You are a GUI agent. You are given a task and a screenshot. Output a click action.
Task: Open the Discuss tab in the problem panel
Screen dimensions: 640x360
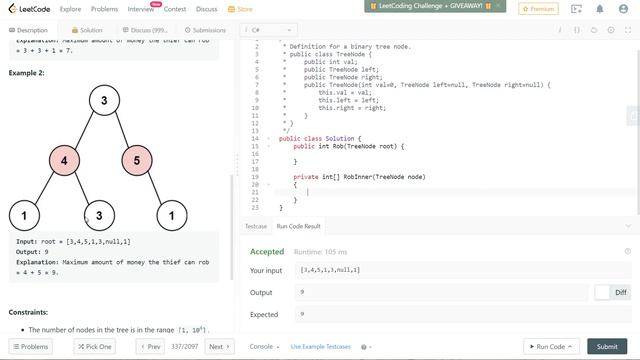[x=145, y=30]
